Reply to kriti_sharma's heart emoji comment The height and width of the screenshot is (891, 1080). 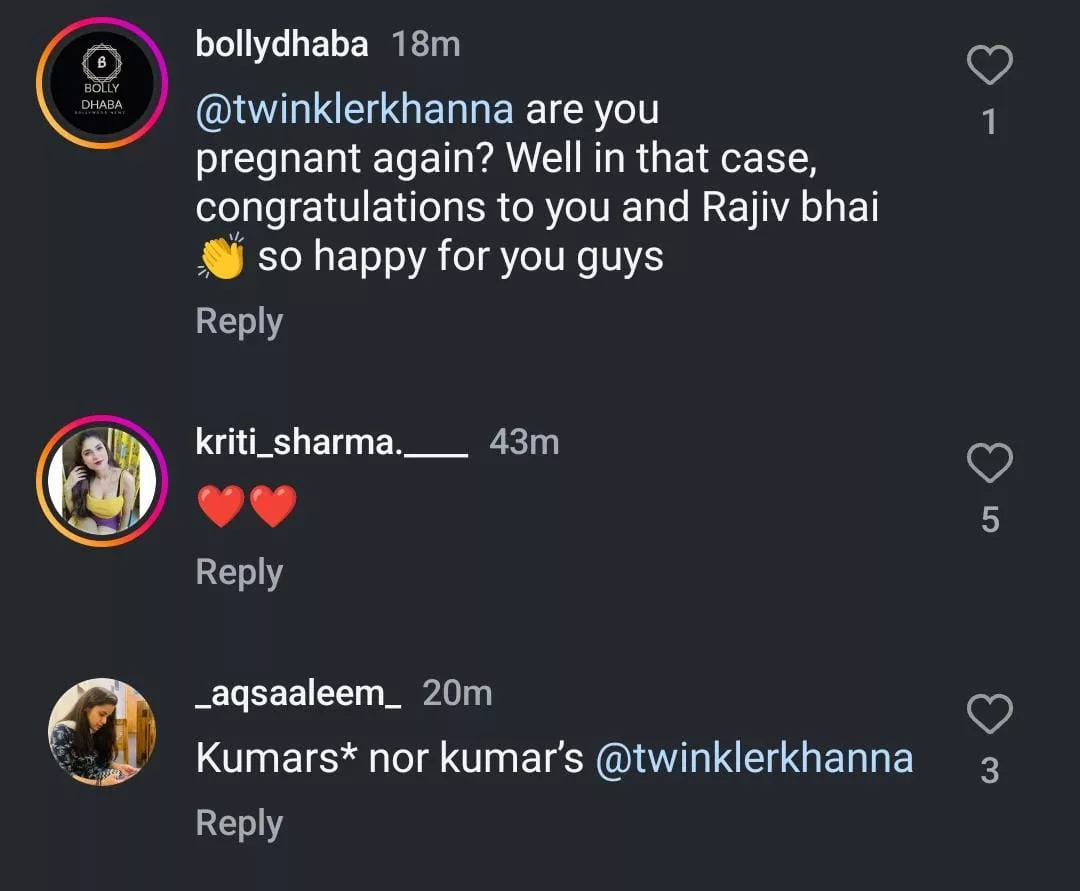click(x=239, y=573)
